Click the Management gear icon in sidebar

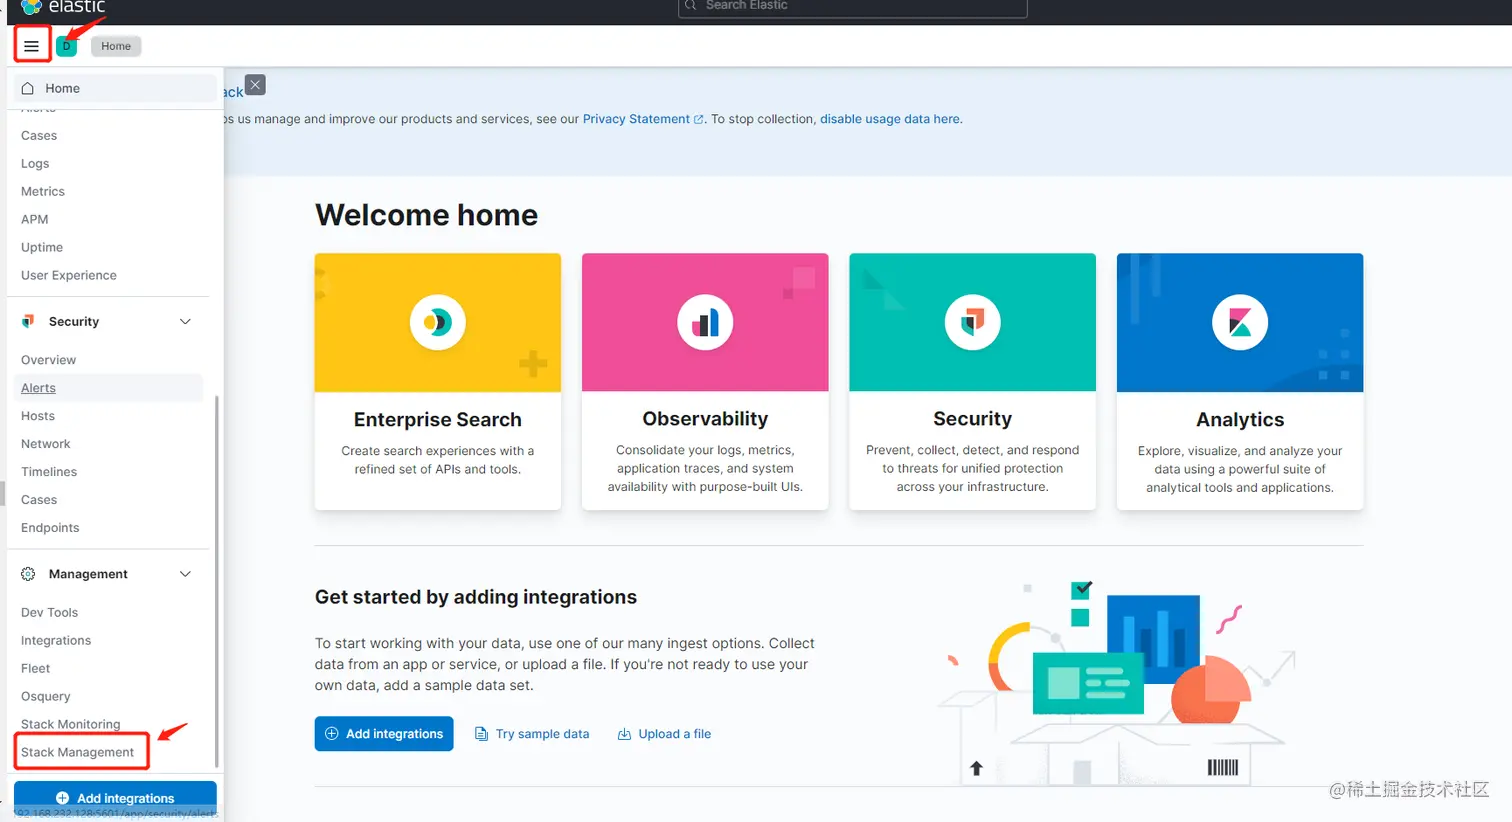28,574
